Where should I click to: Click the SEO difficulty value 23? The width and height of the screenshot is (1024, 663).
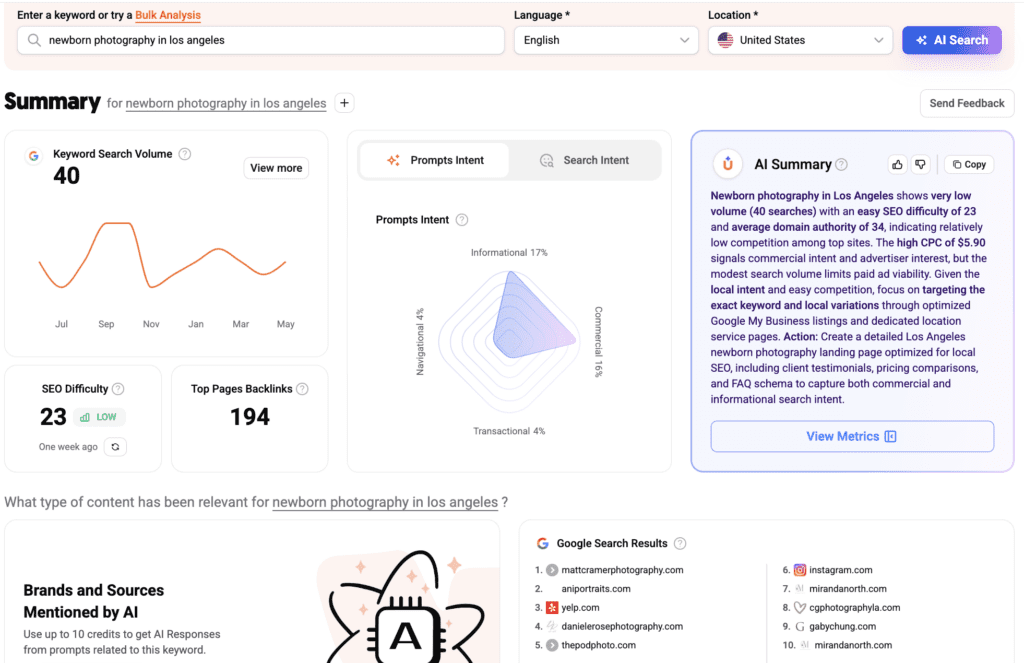pos(53,417)
